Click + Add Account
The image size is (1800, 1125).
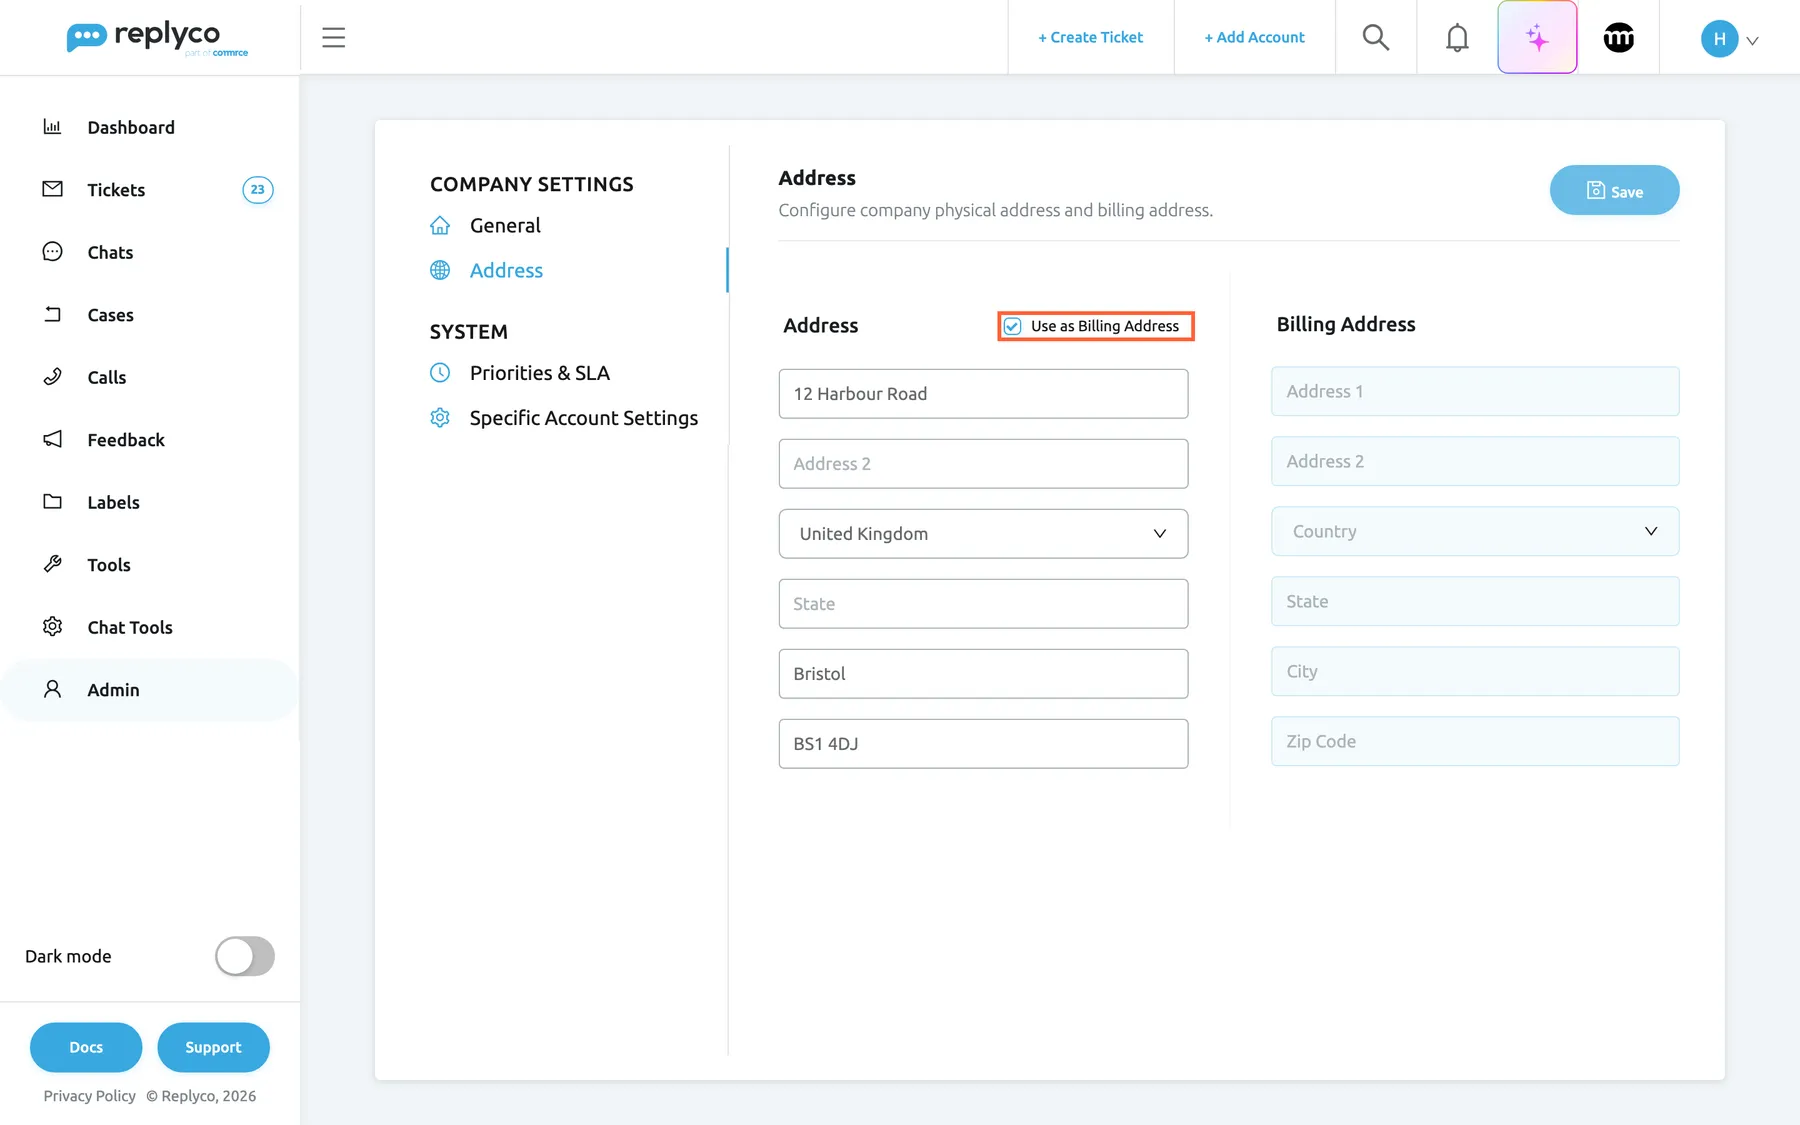(1254, 38)
